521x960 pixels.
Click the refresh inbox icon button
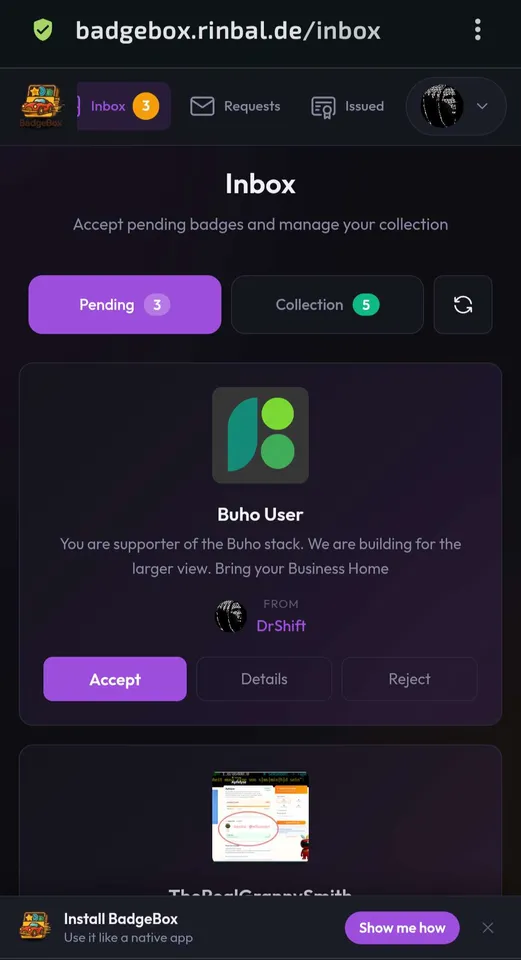coord(463,304)
